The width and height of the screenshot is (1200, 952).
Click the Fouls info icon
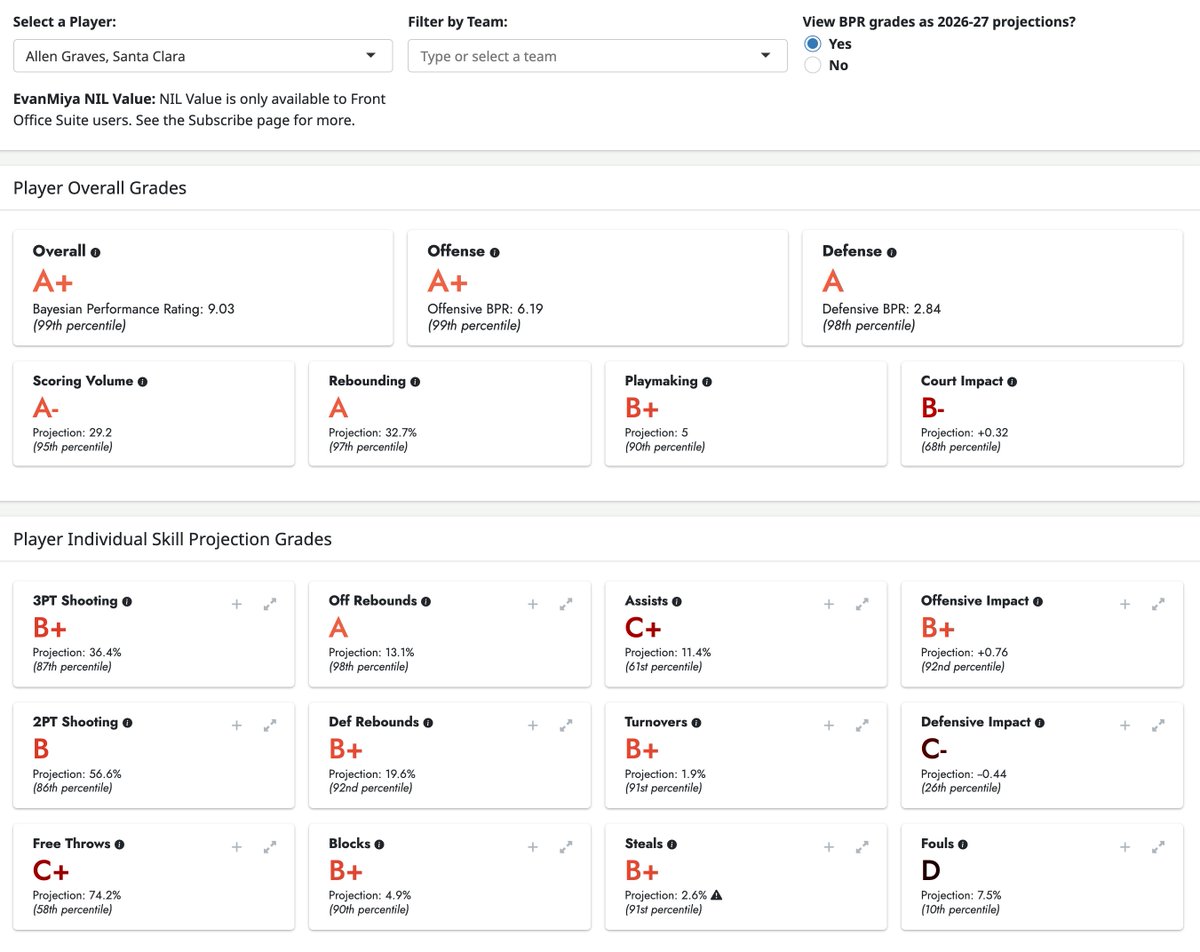963,845
